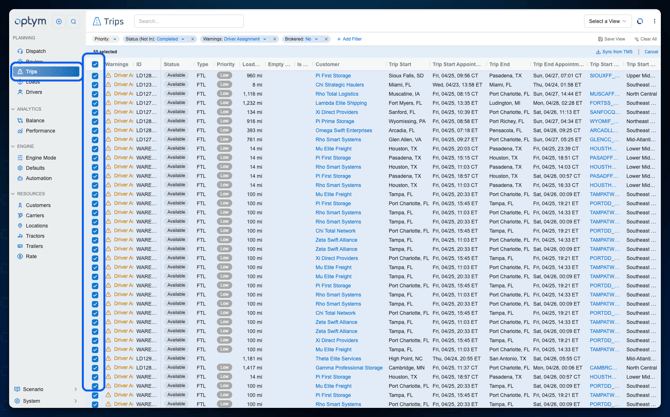Click the Defaults gear icon under Engine
This screenshot has height=417, width=670.
pyautogui.click(x=20, y=168)
